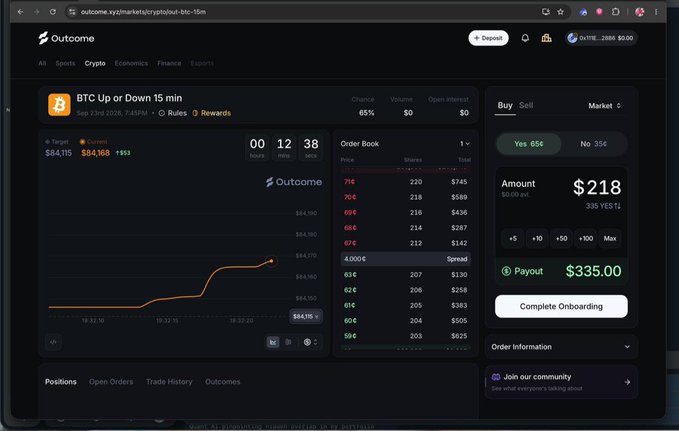Open the chart currency unit selector
Image resolution: width=679 pixels, height=431 pixels.
310,342
